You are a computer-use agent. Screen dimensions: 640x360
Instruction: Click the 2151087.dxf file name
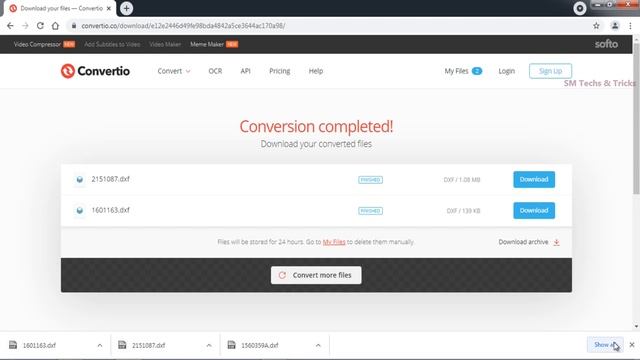110,179
